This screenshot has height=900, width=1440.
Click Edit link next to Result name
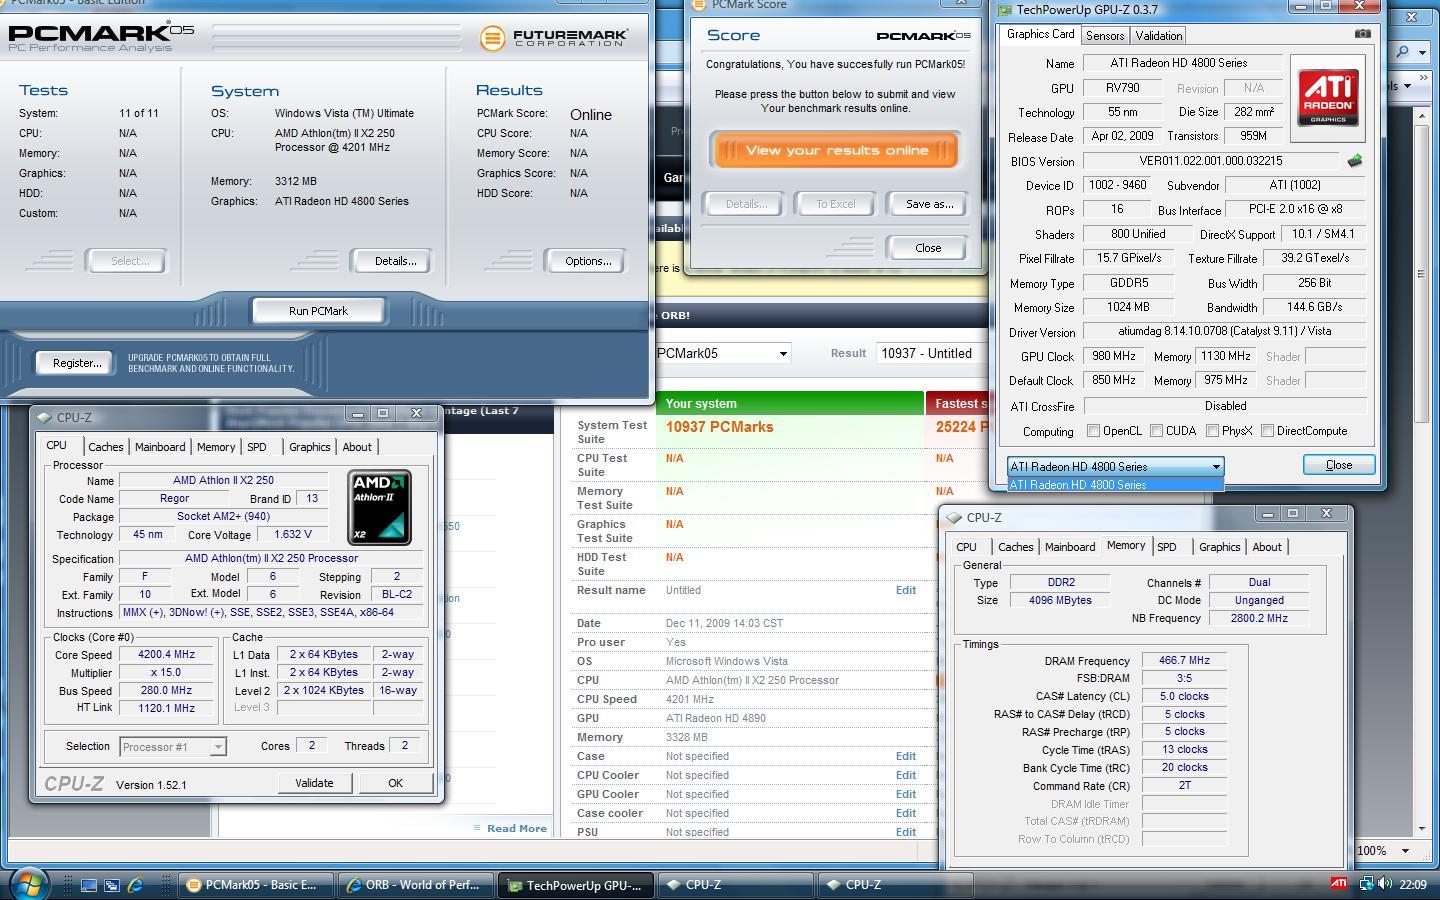[x=906, y=590]
